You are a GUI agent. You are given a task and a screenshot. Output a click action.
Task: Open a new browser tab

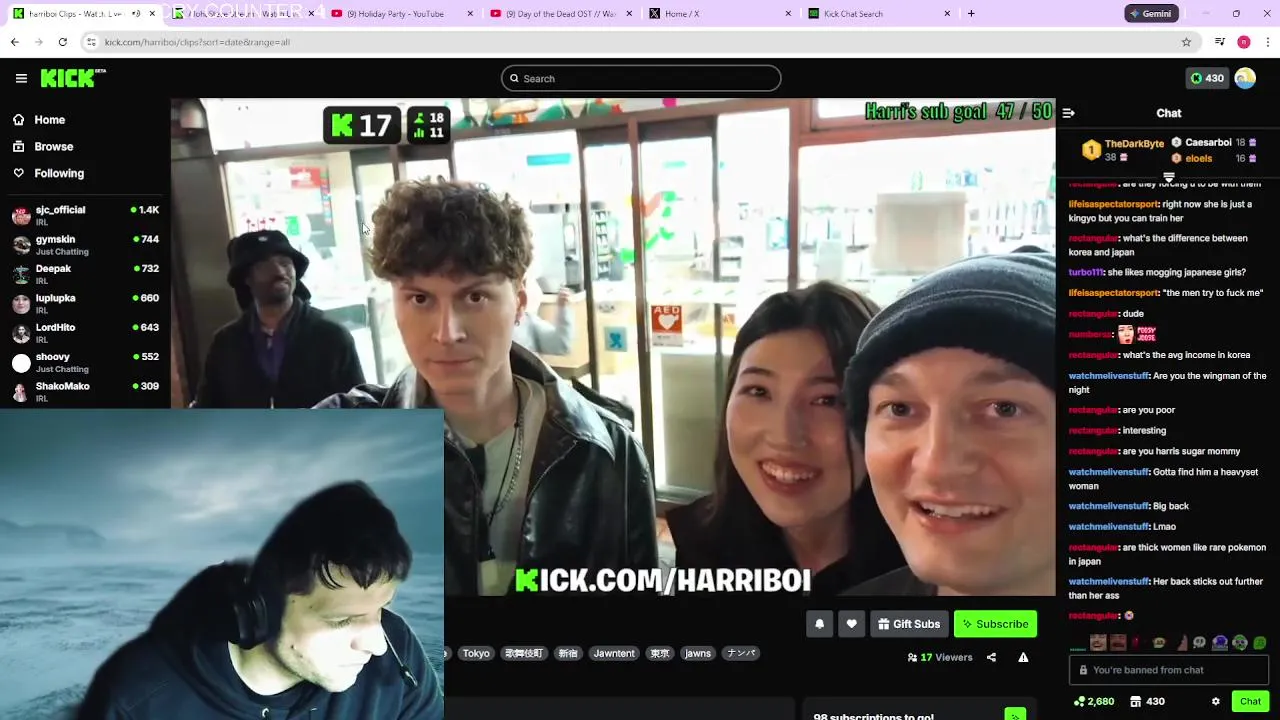click(x=971, y=14)
